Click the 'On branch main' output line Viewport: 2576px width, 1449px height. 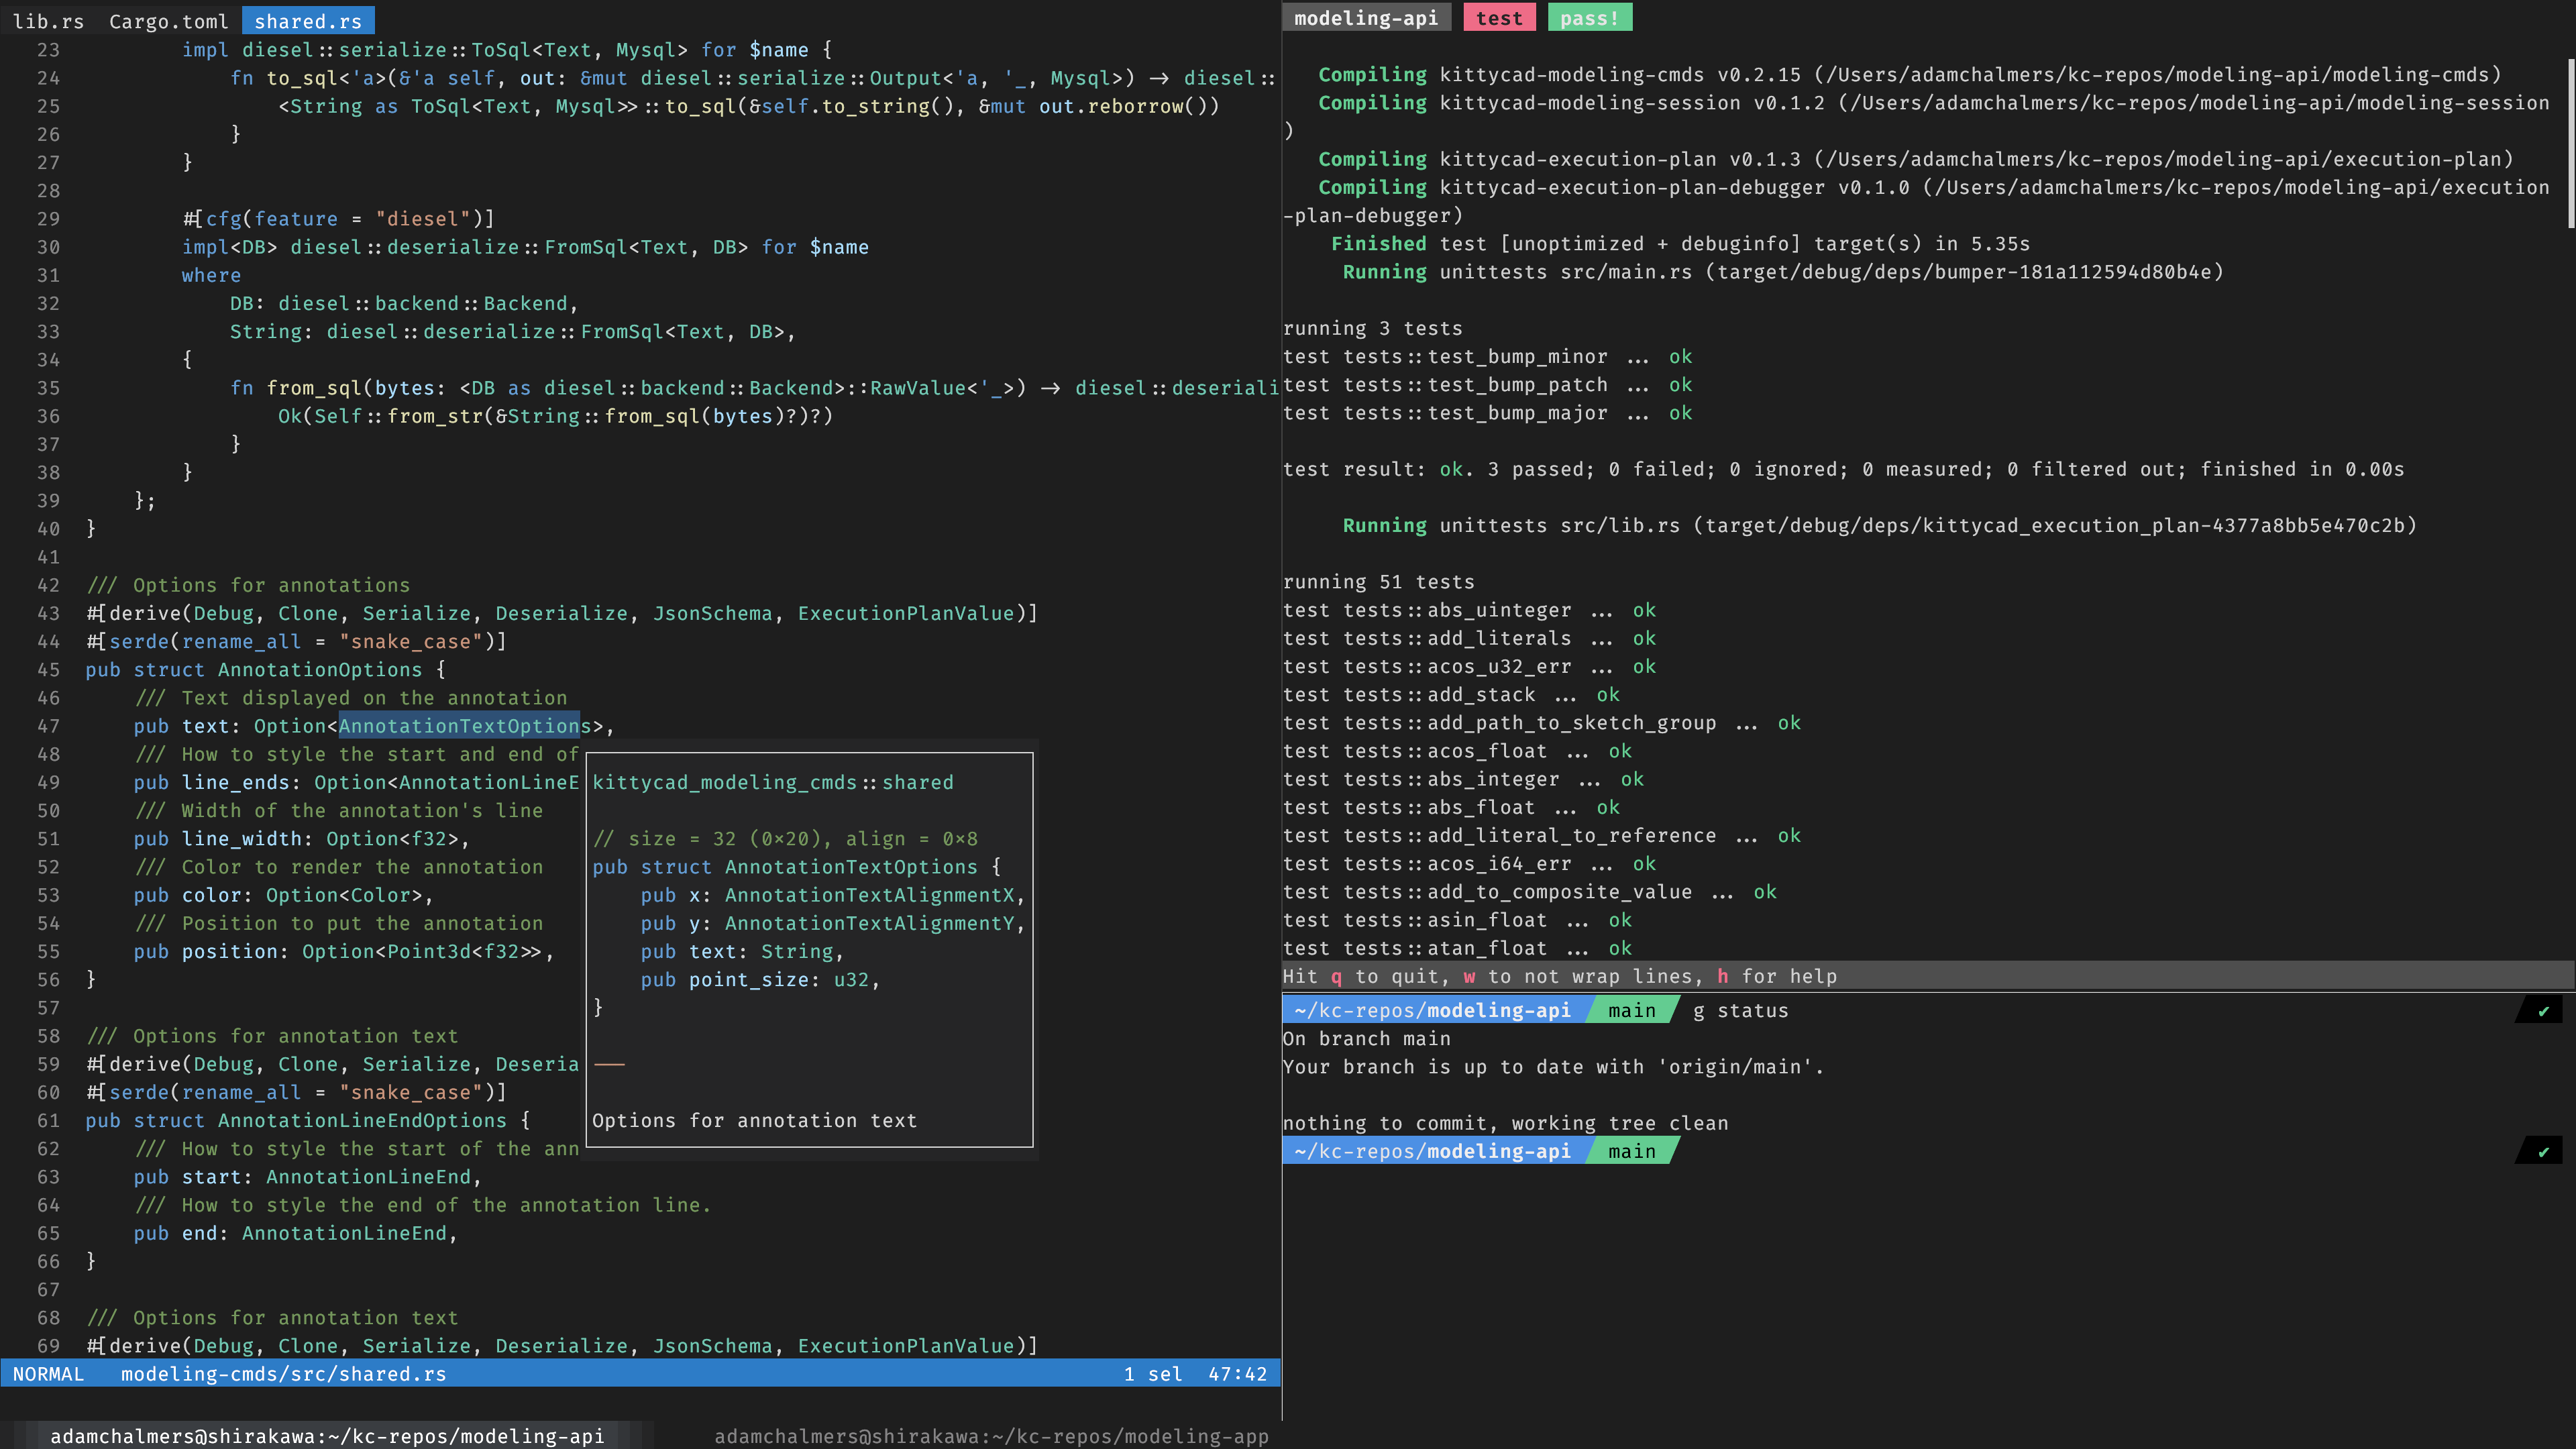pyautogui.click(x=1366, y=1039)
